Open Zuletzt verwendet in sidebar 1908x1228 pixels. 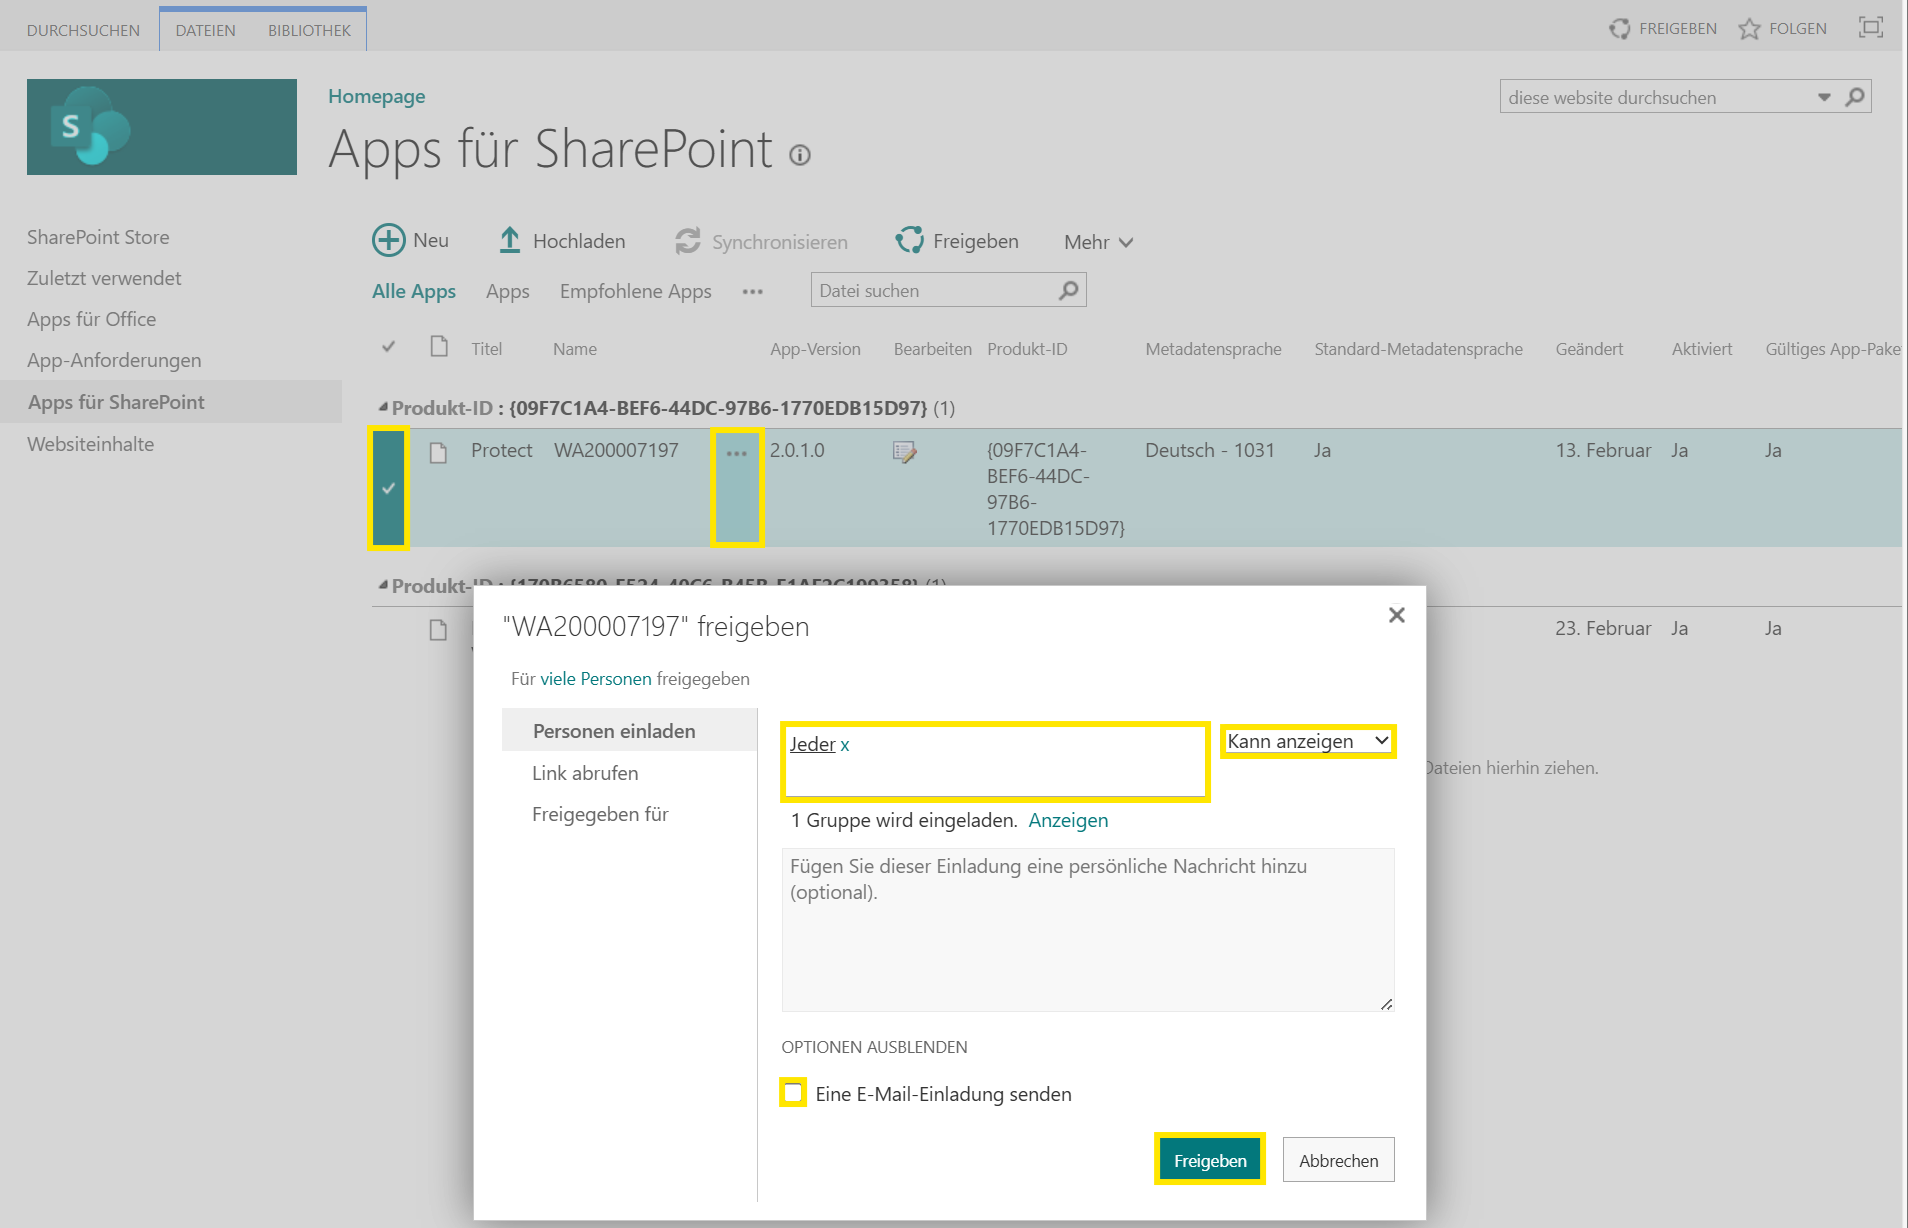104,278
